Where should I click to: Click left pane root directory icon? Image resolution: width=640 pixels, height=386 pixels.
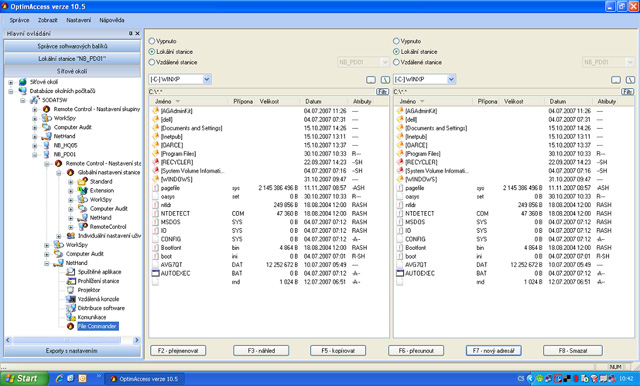tap(385, 80)
